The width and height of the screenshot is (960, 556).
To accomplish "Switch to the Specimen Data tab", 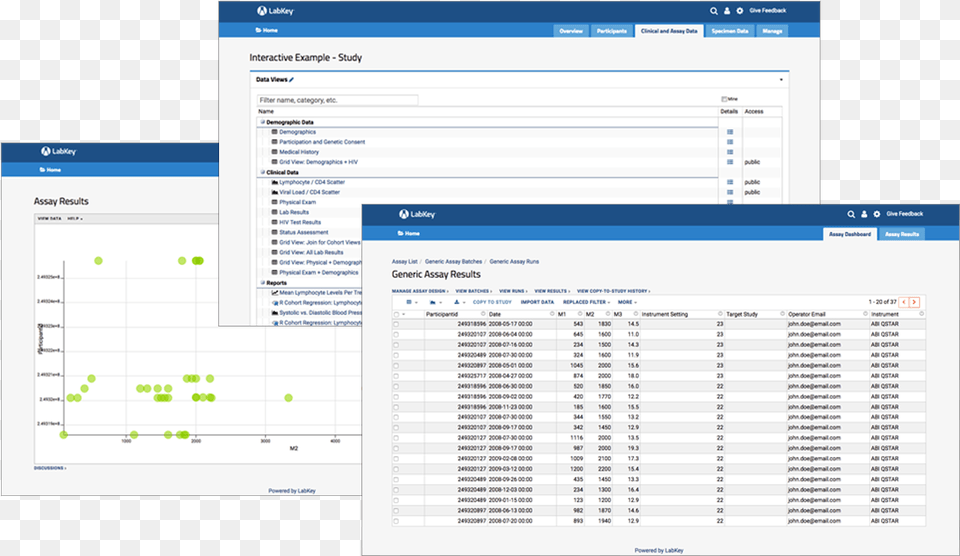I will (729, 31).
